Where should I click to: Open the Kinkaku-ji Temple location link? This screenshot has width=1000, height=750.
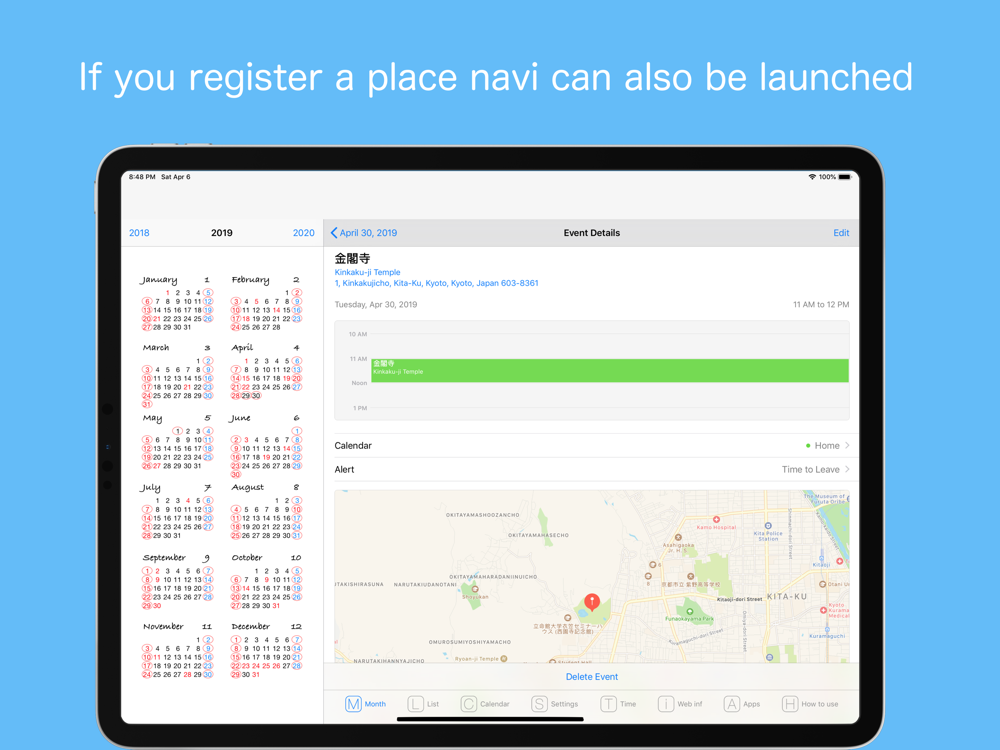pos(367,272)
